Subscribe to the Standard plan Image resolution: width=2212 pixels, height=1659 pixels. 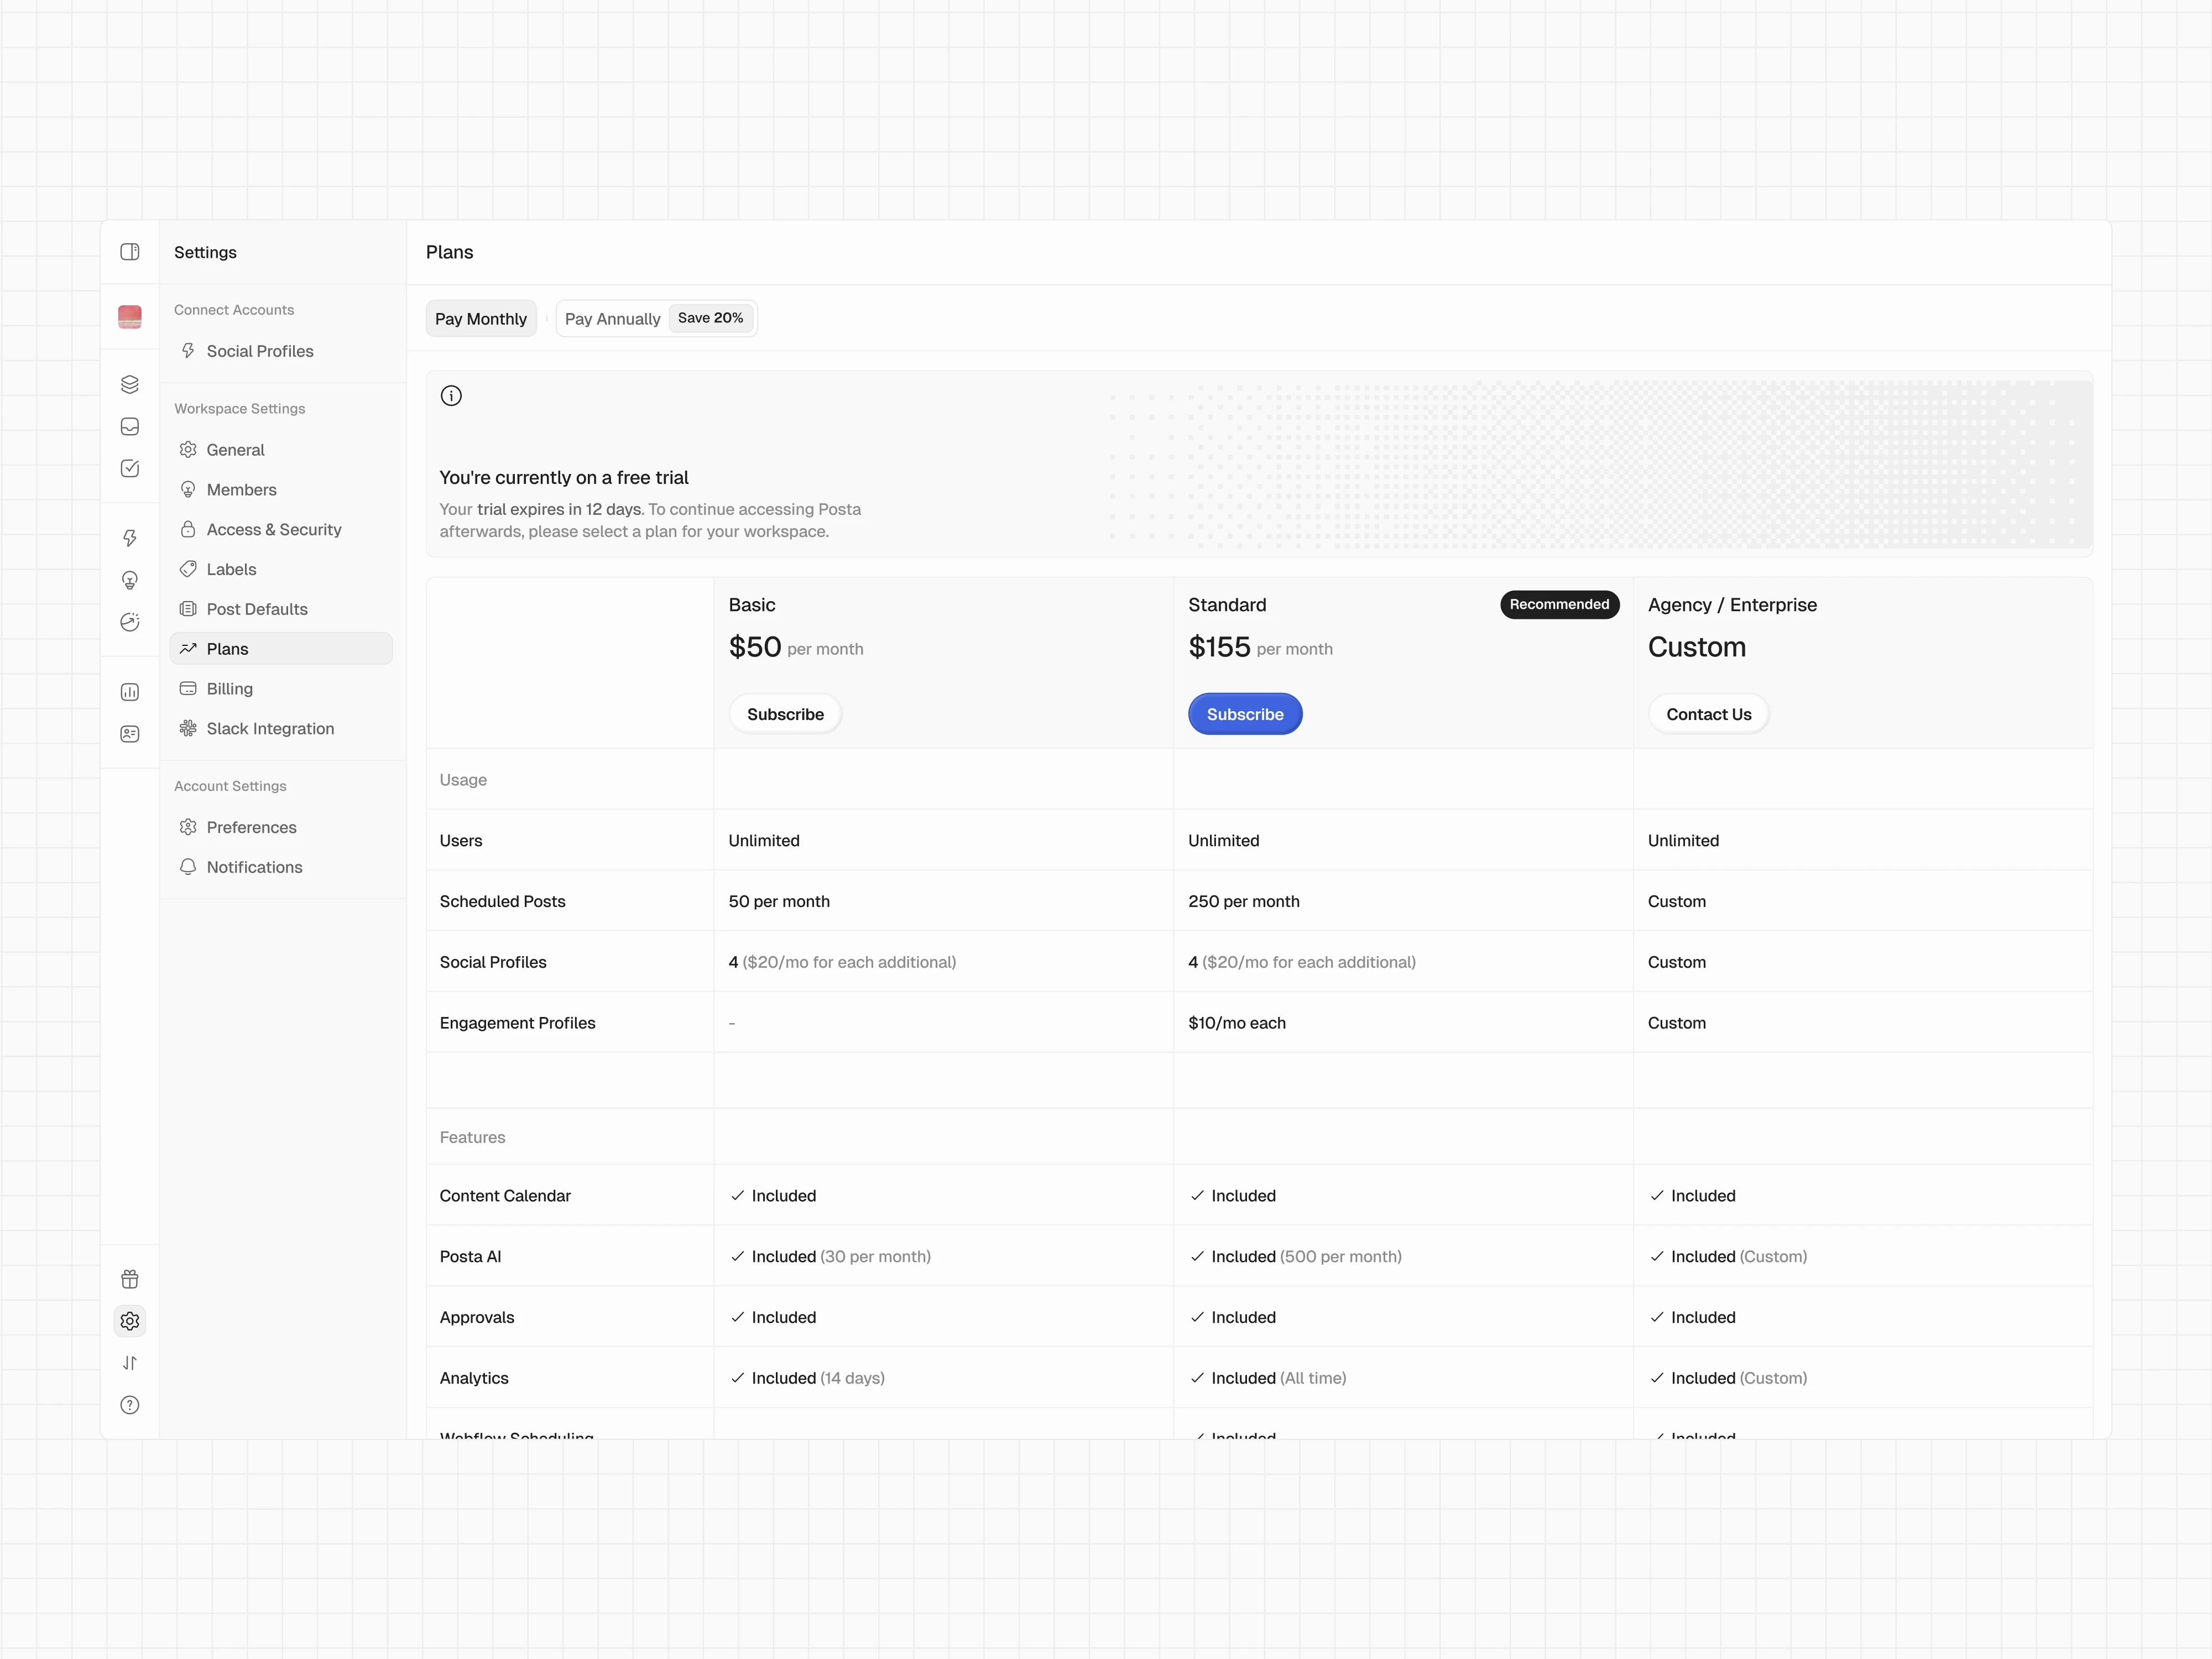pos(1244,714)
